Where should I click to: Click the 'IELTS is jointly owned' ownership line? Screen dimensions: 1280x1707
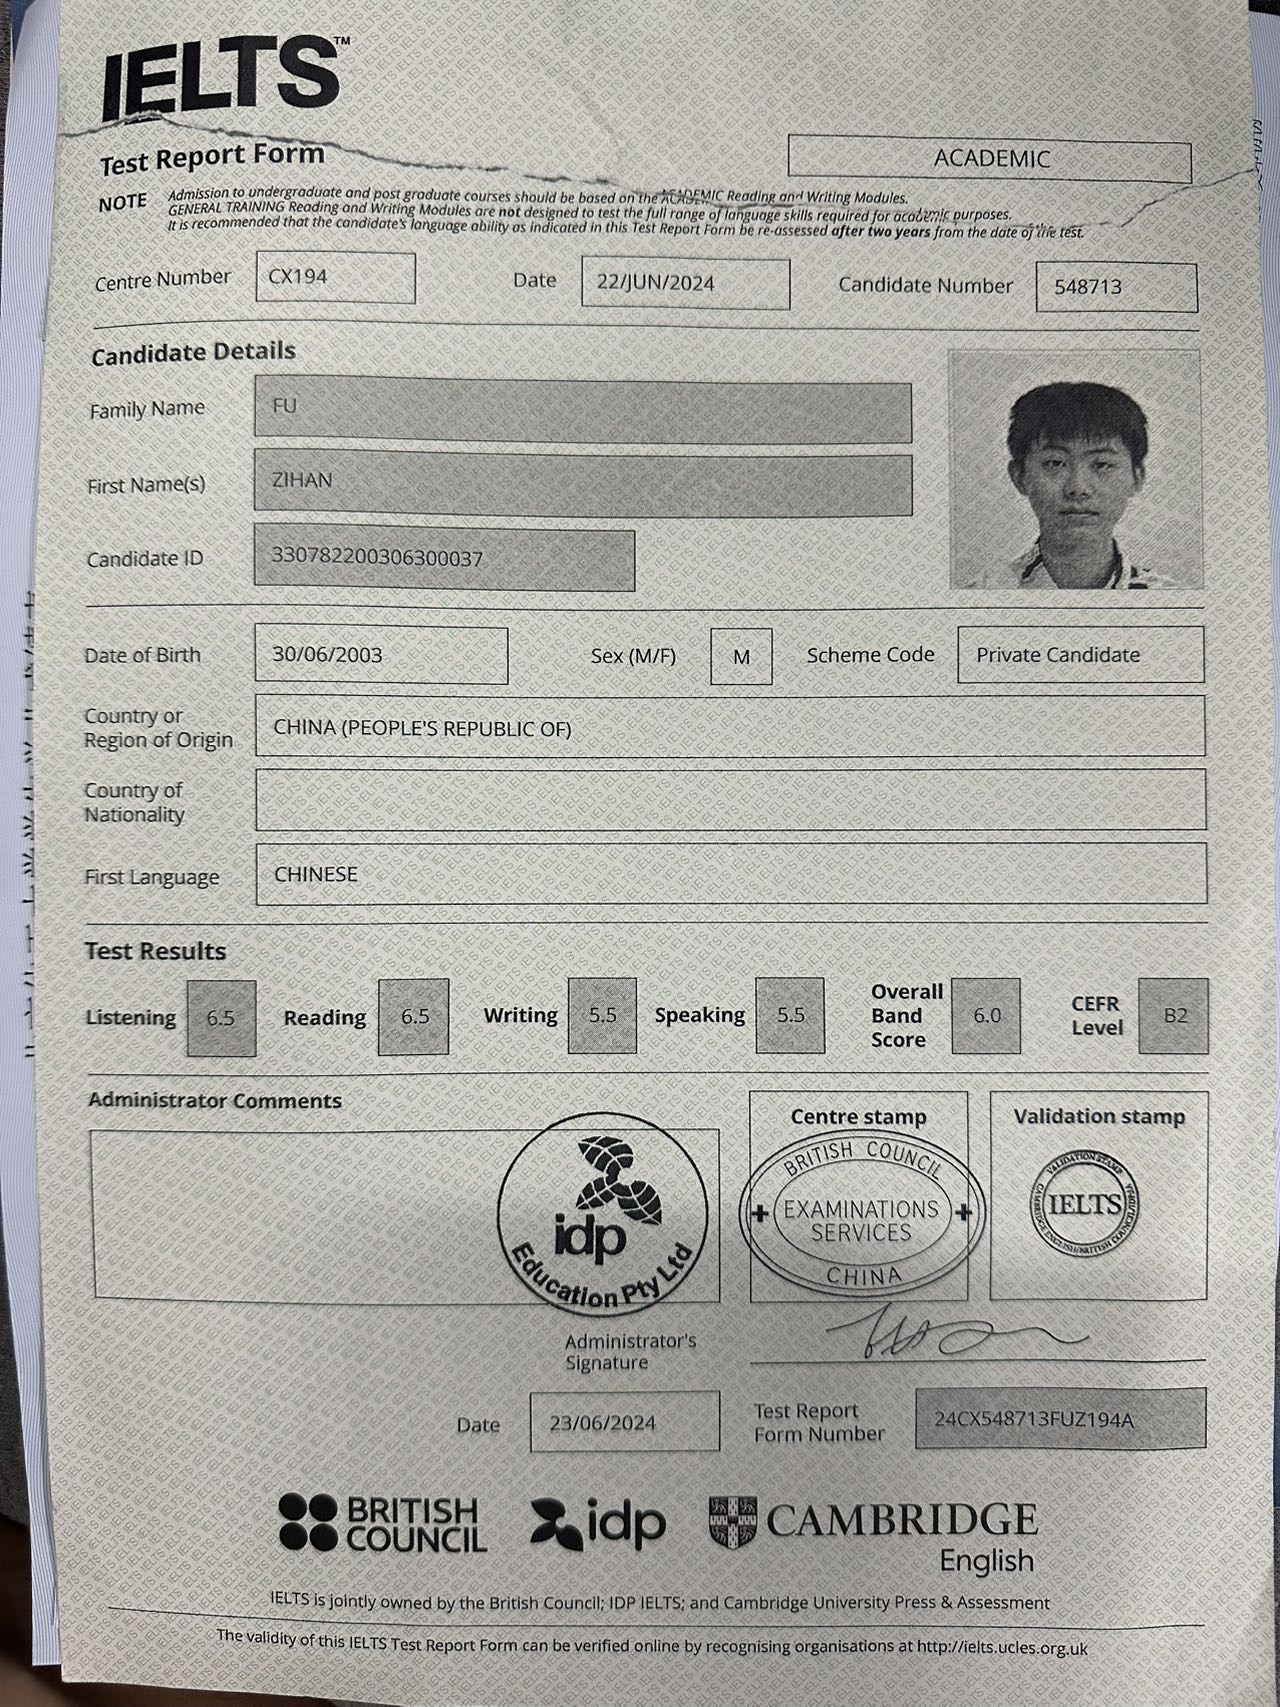click(660, 1602)
